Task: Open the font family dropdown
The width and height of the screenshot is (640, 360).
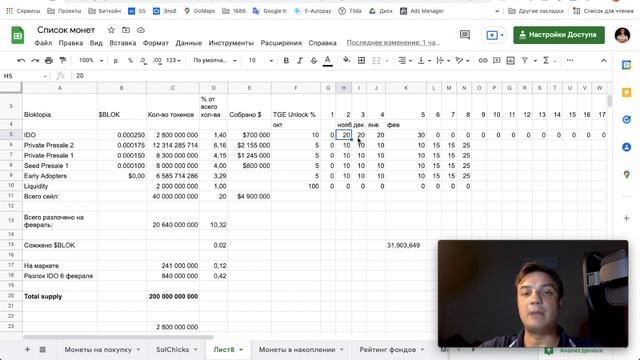Action: 215,60
